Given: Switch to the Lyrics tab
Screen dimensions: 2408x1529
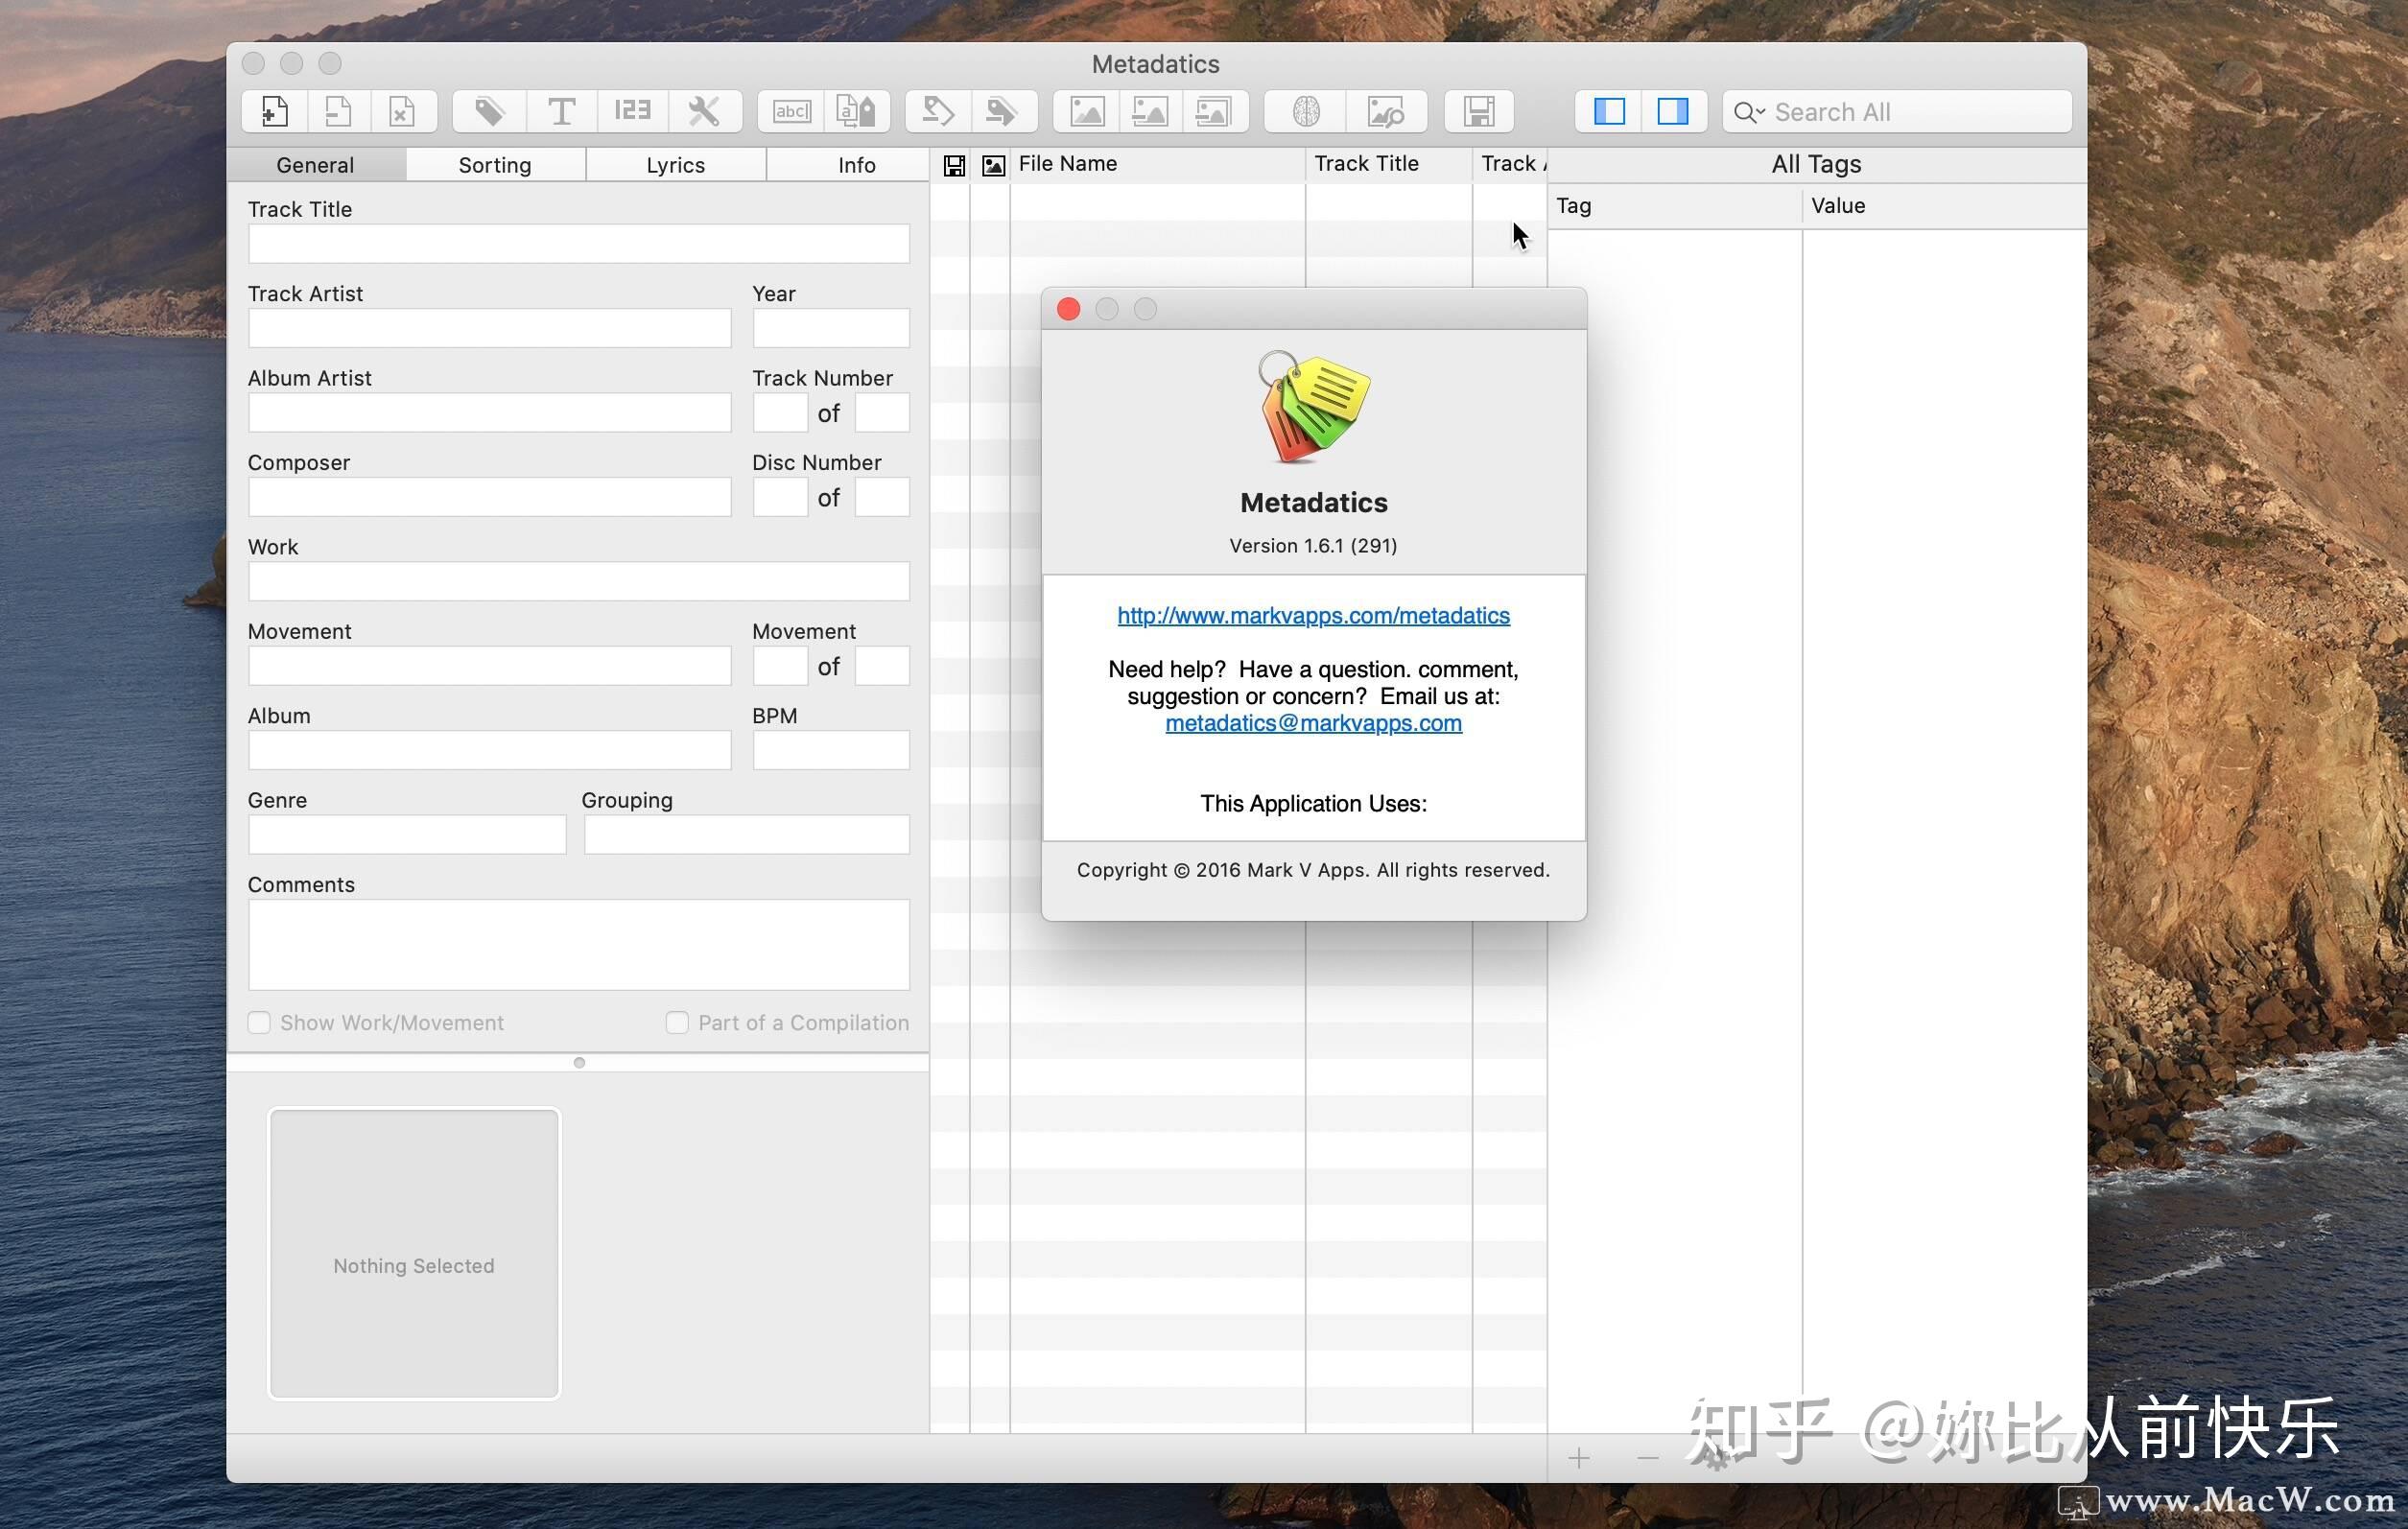Looking at the screenshot, I should [675, 165].
